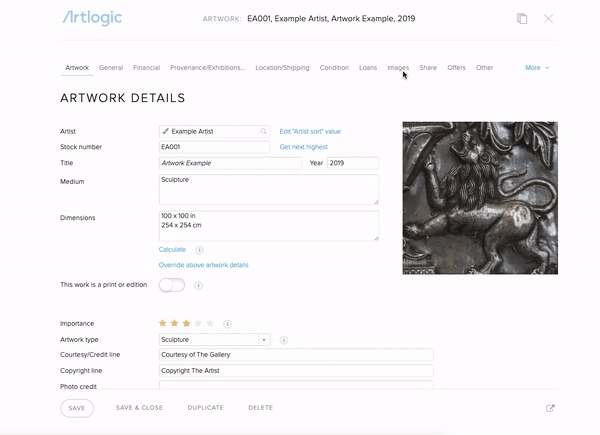Click the copy record icon in header
600x435 pixels.
click(x=522, y=18)
